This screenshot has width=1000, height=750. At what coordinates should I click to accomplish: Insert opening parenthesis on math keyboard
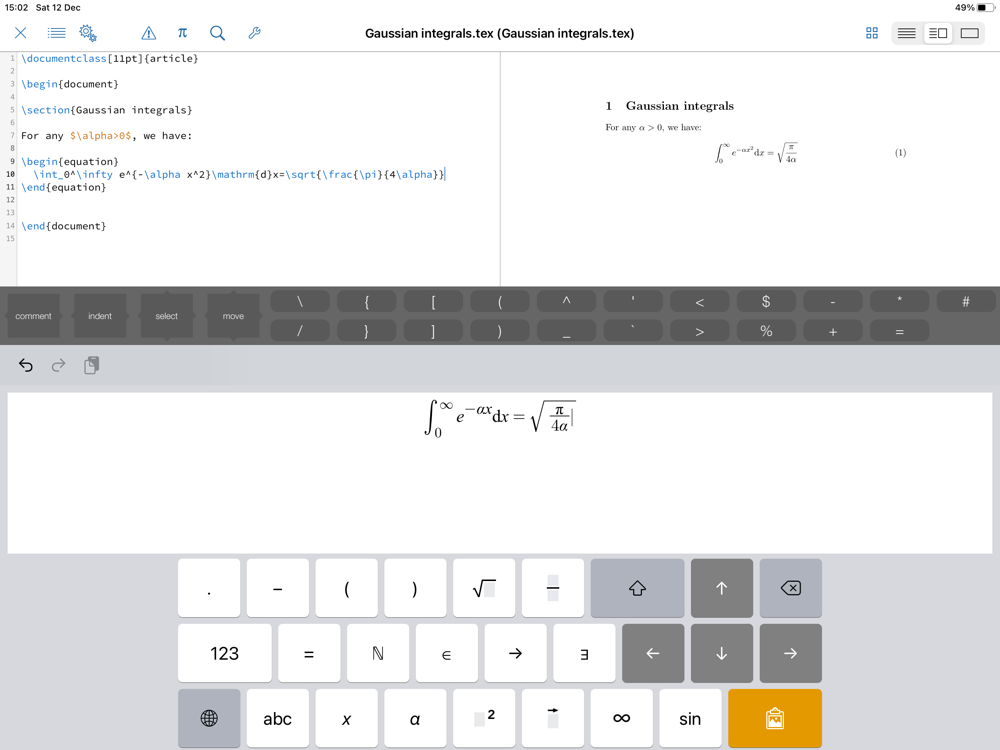tap(346, 588)
